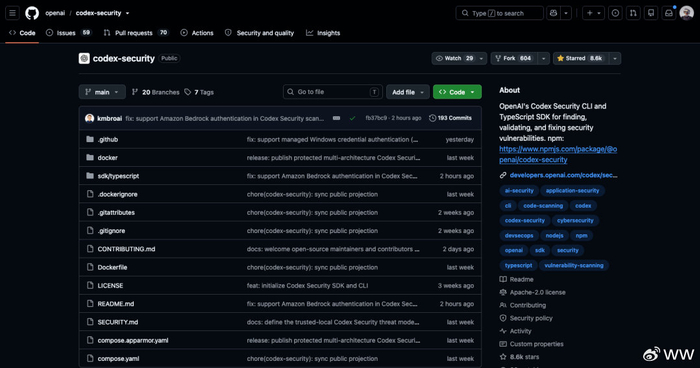700x368 pixels.
Task: Click the Go to file search box
Action: 333,92
